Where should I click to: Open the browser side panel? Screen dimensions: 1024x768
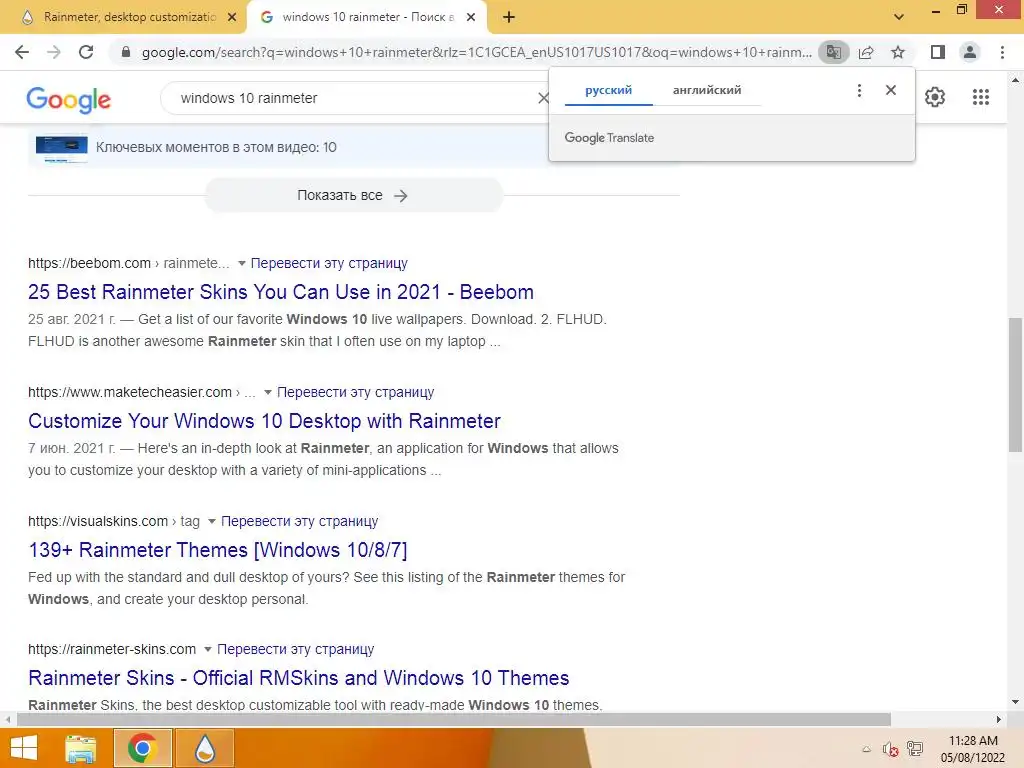coord(938,52)
